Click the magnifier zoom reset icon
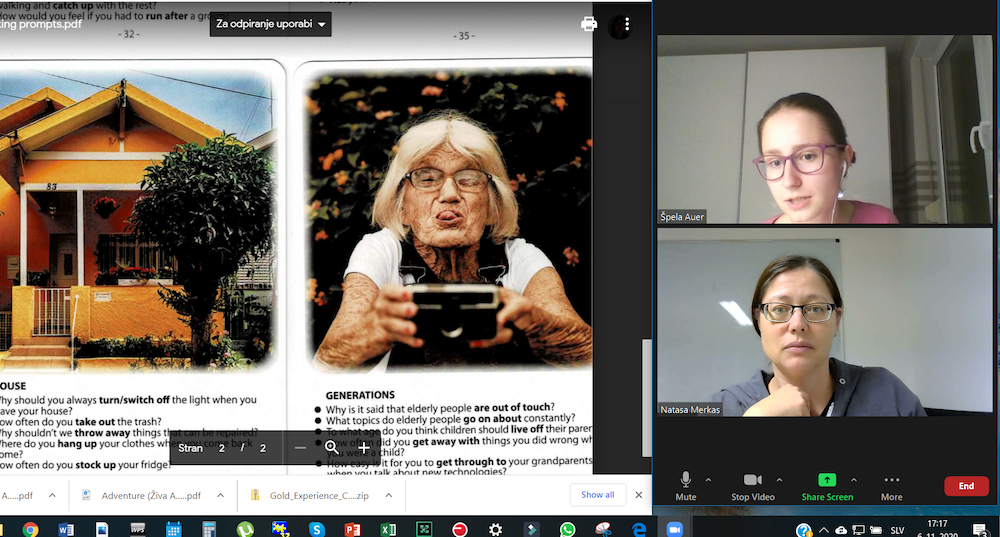 [331, 448]
